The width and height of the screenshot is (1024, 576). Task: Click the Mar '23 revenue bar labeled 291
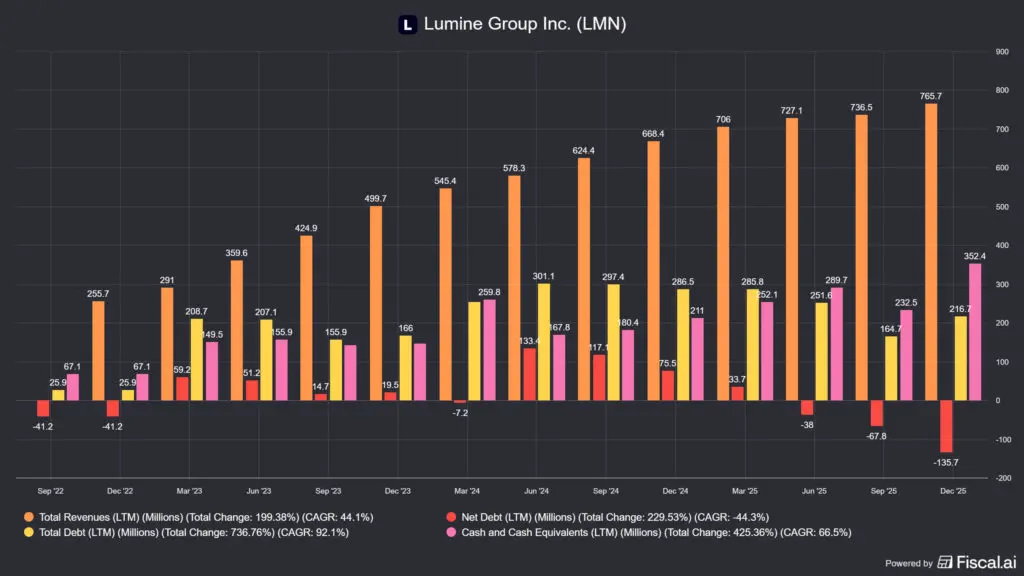click(167, 344)
